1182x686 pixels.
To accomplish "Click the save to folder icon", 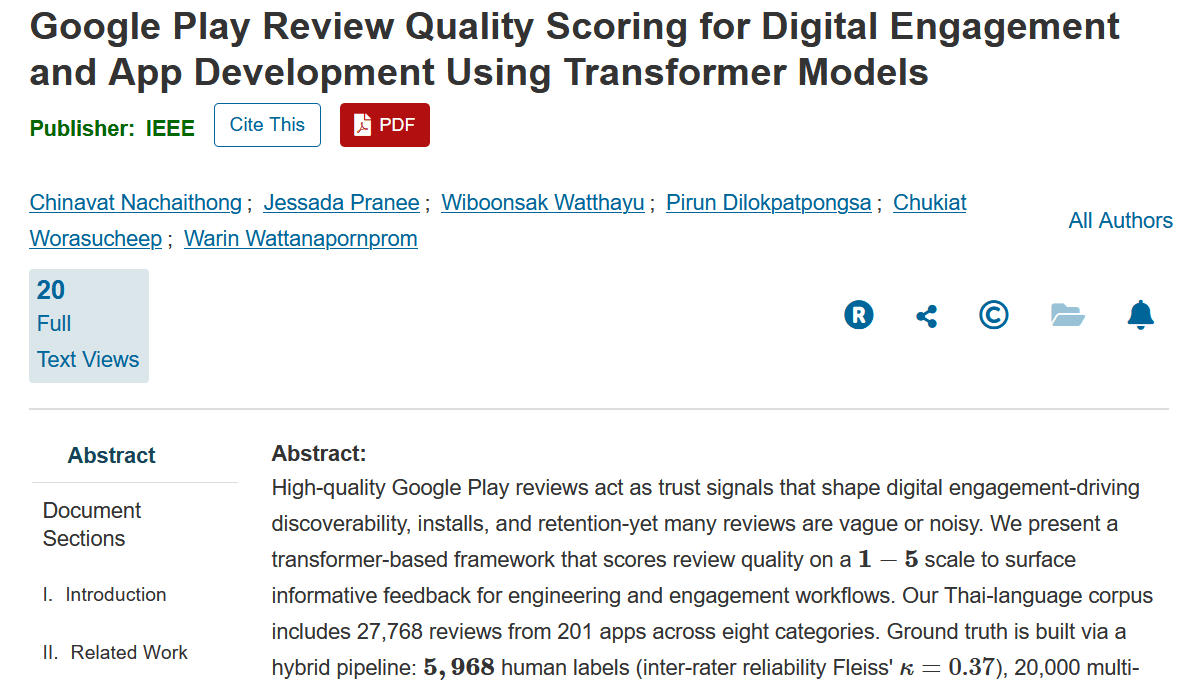I will 1067,314.
